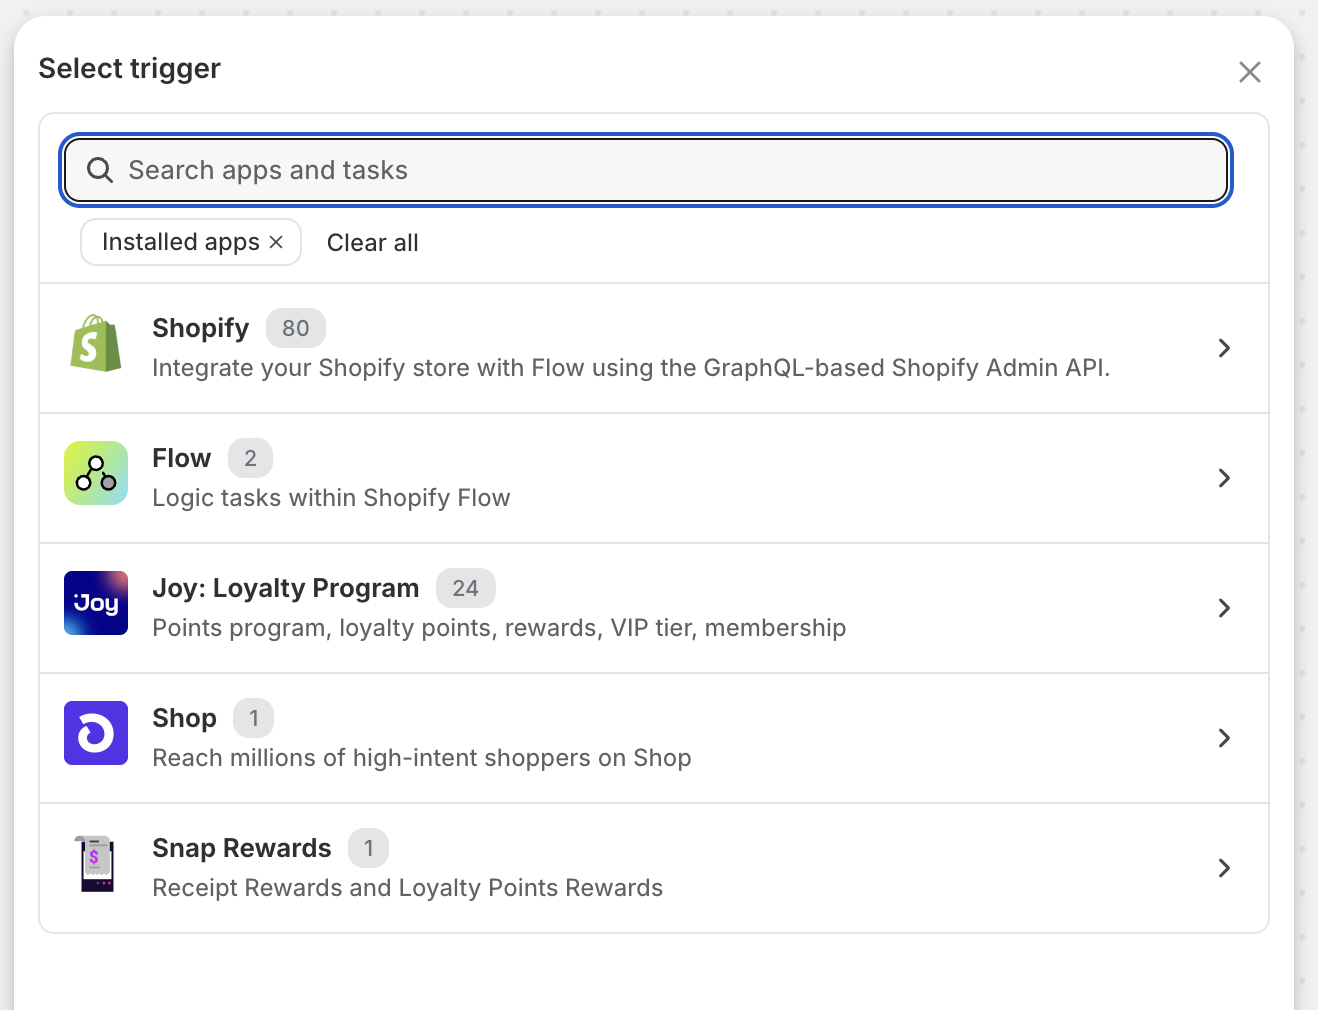Click the Joy loyalty app icon
This screenshot has height=1010, width=1318.
coord(96,603)
